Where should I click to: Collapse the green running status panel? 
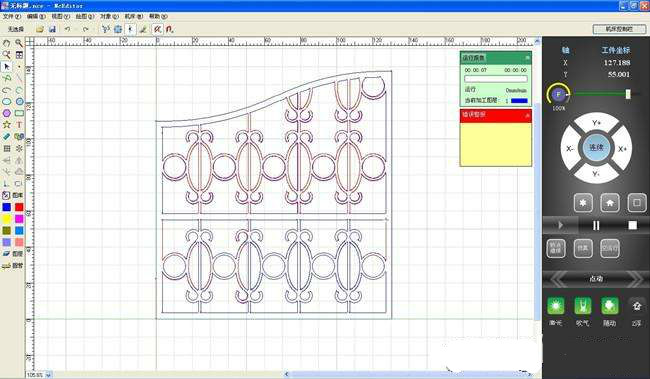527,58
